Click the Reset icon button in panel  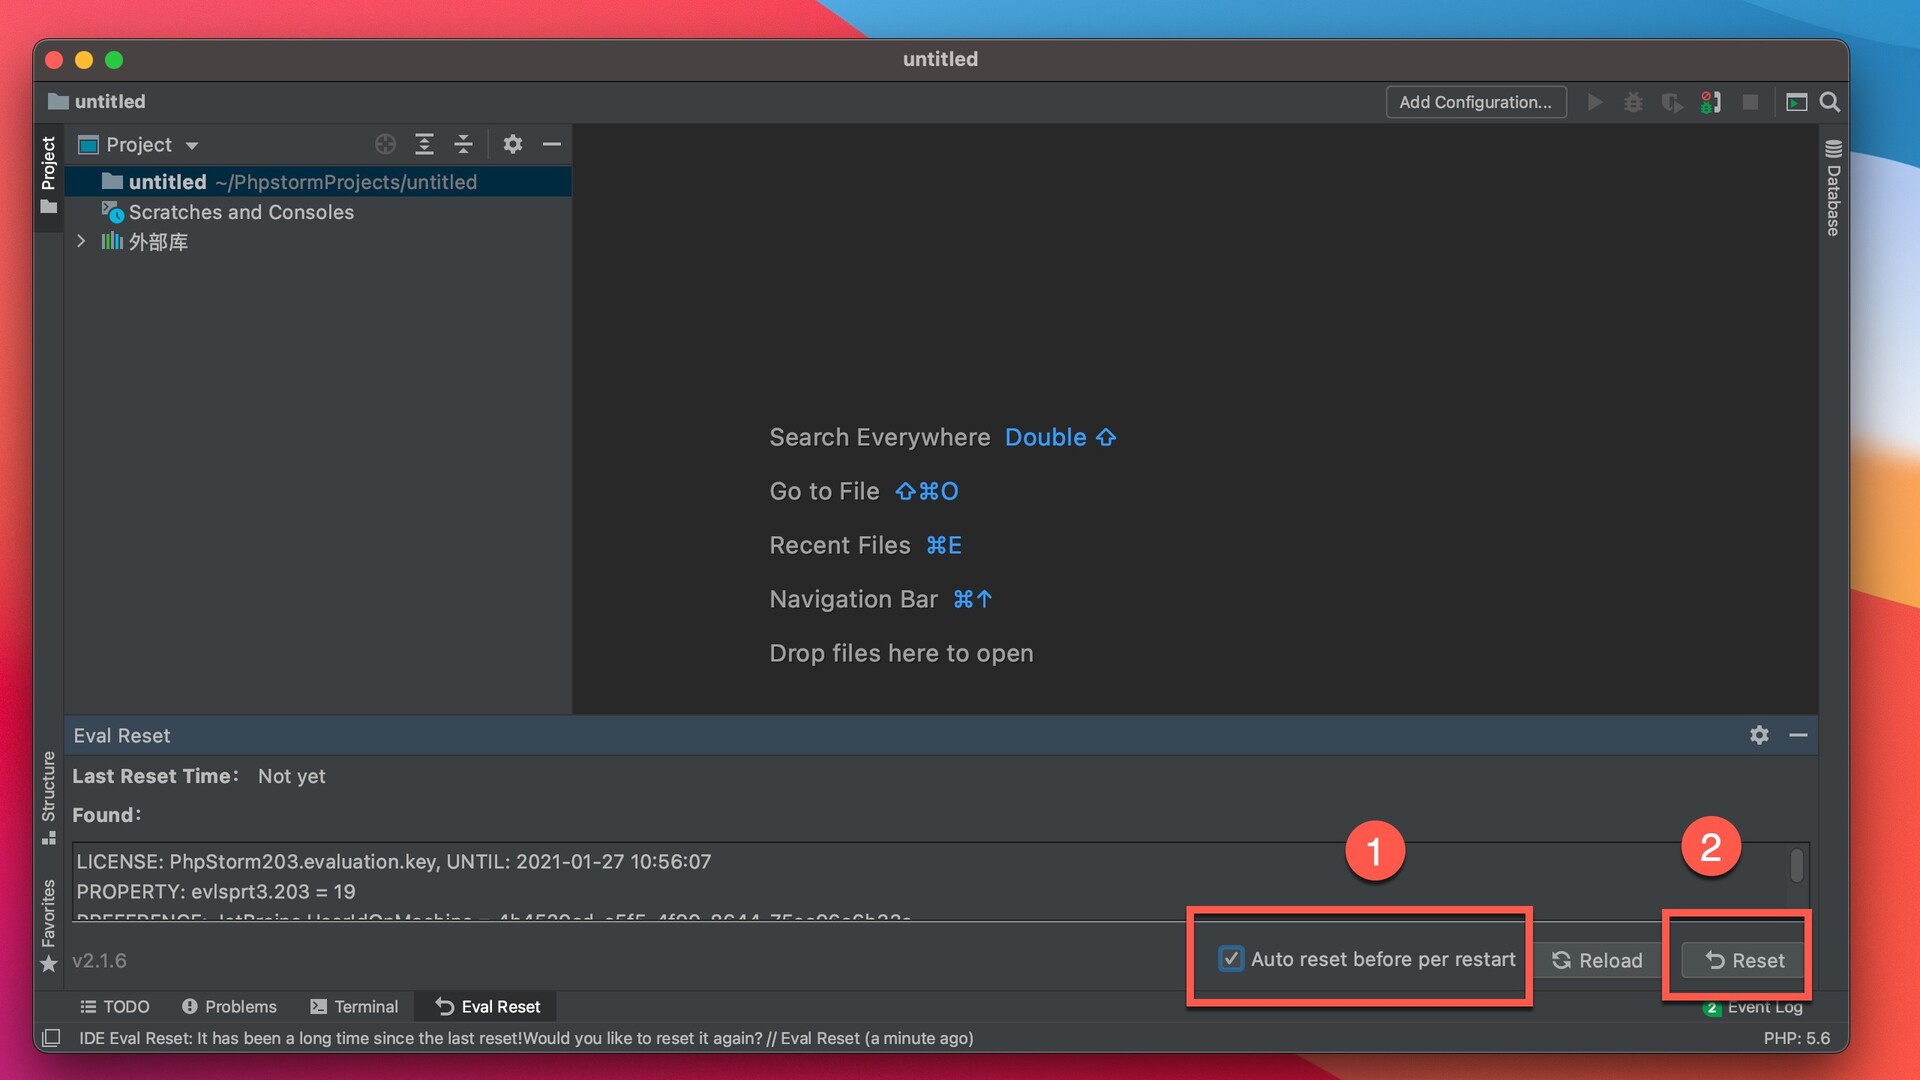tap(1739, 960)
